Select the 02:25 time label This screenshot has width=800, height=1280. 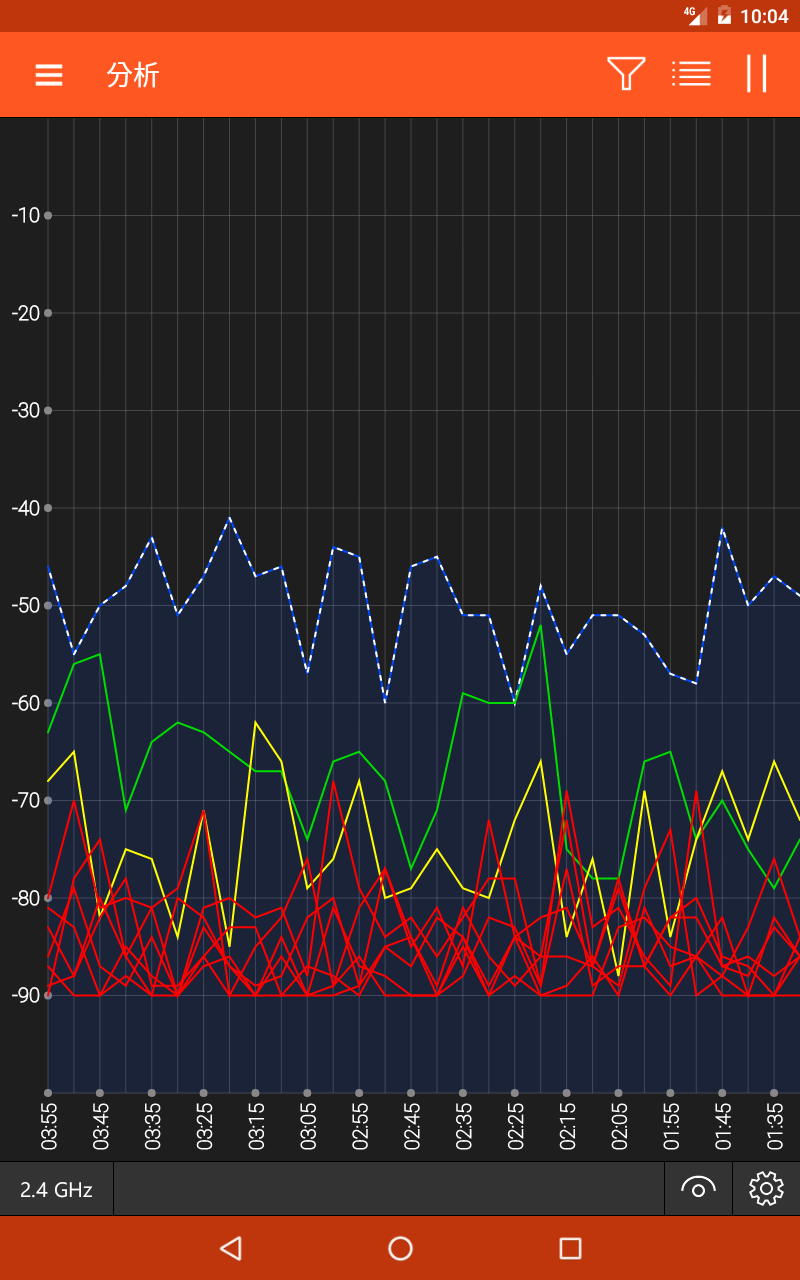516,1126
